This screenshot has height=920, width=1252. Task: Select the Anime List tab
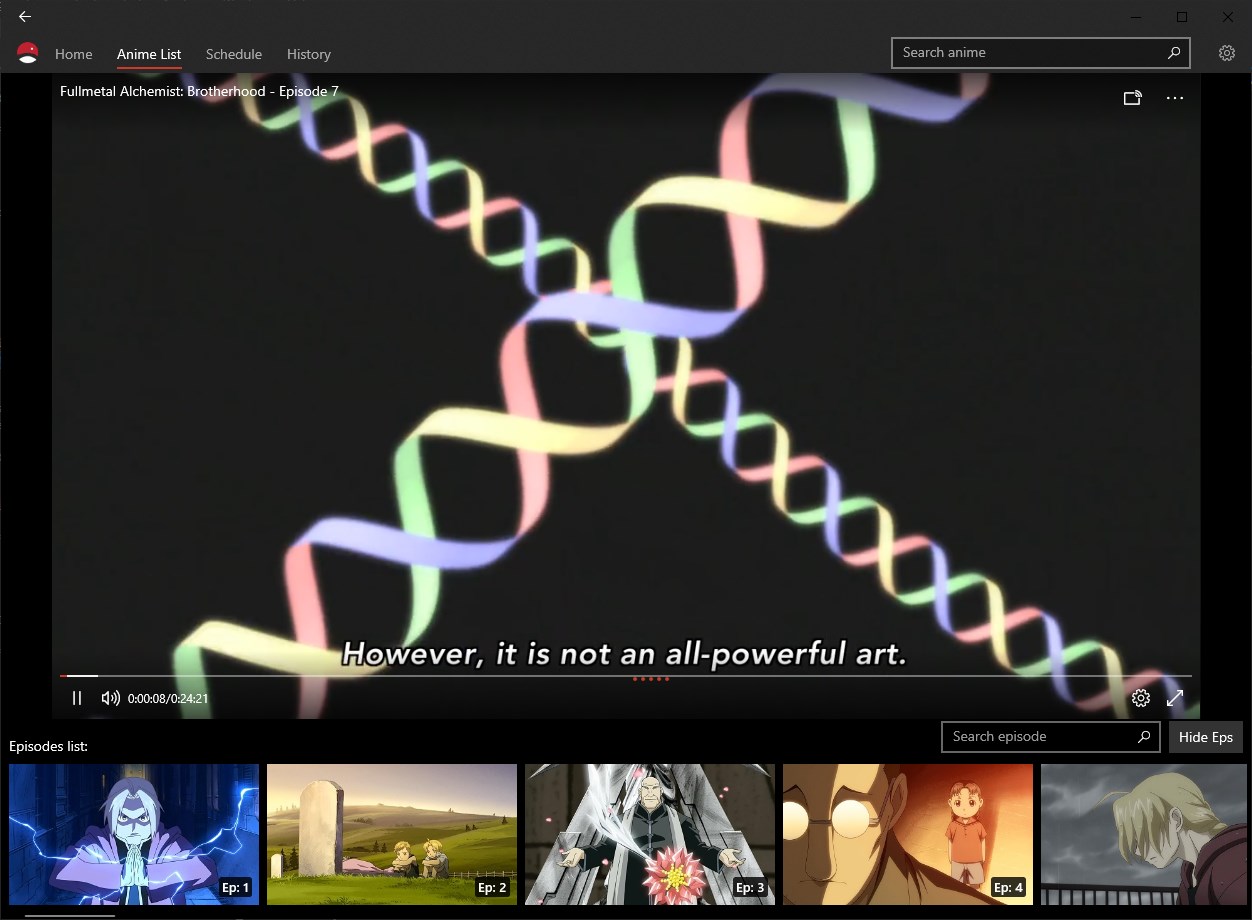pyautogui.click(x=149, y=54)
